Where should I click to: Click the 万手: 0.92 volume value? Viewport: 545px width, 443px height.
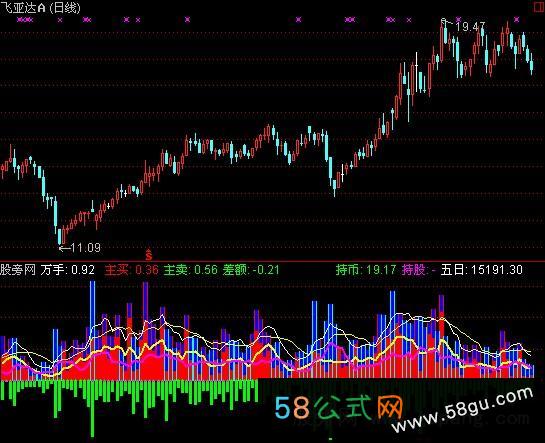click(x=67, y=270)
